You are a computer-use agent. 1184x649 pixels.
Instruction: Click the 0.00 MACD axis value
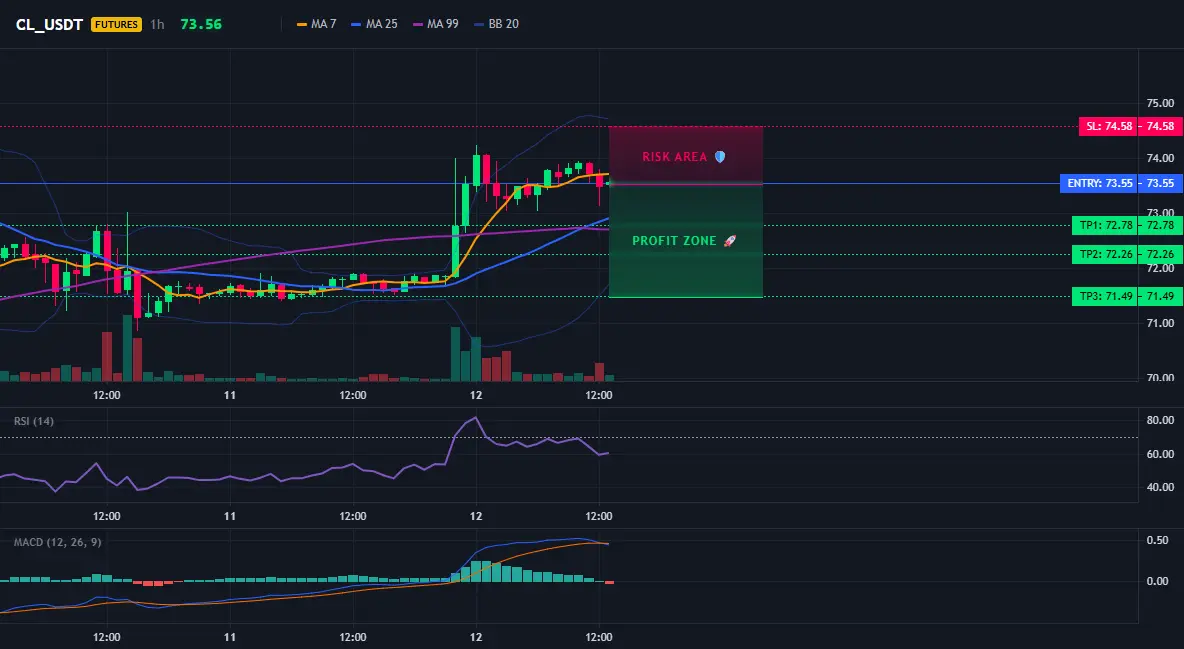[1158, 581]
